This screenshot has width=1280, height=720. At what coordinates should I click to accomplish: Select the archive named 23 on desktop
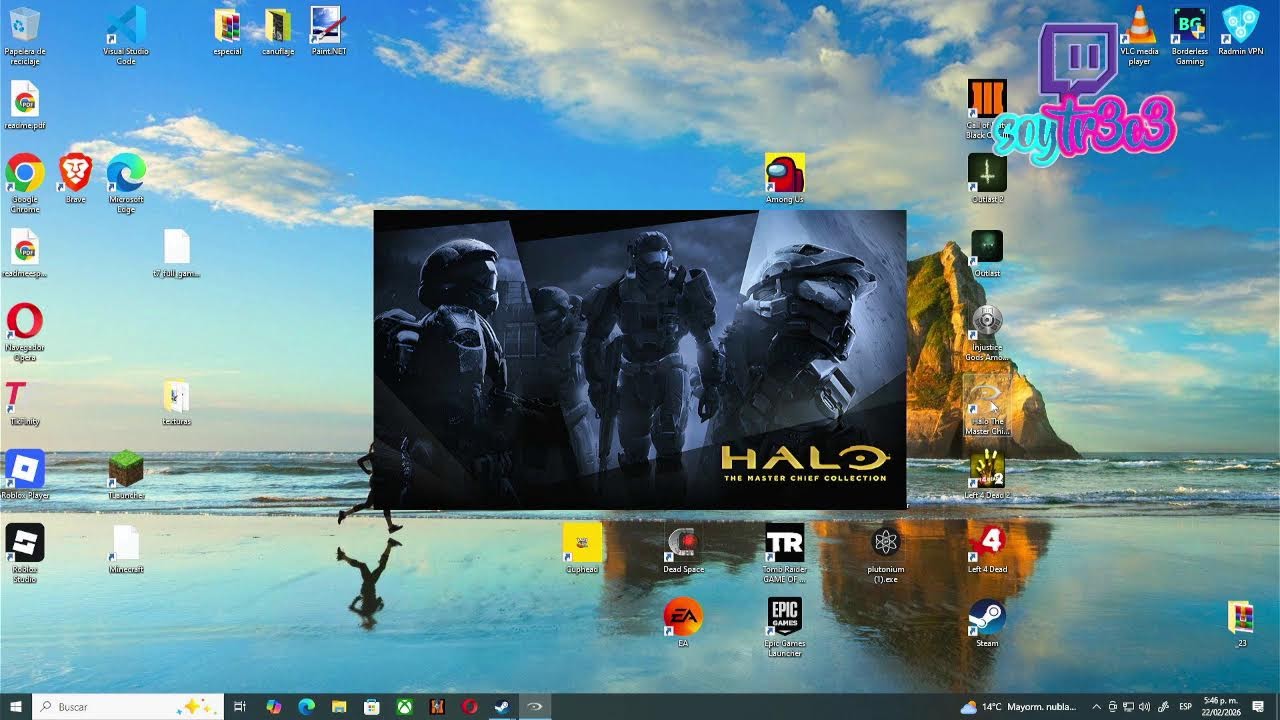coord(1240,623)
